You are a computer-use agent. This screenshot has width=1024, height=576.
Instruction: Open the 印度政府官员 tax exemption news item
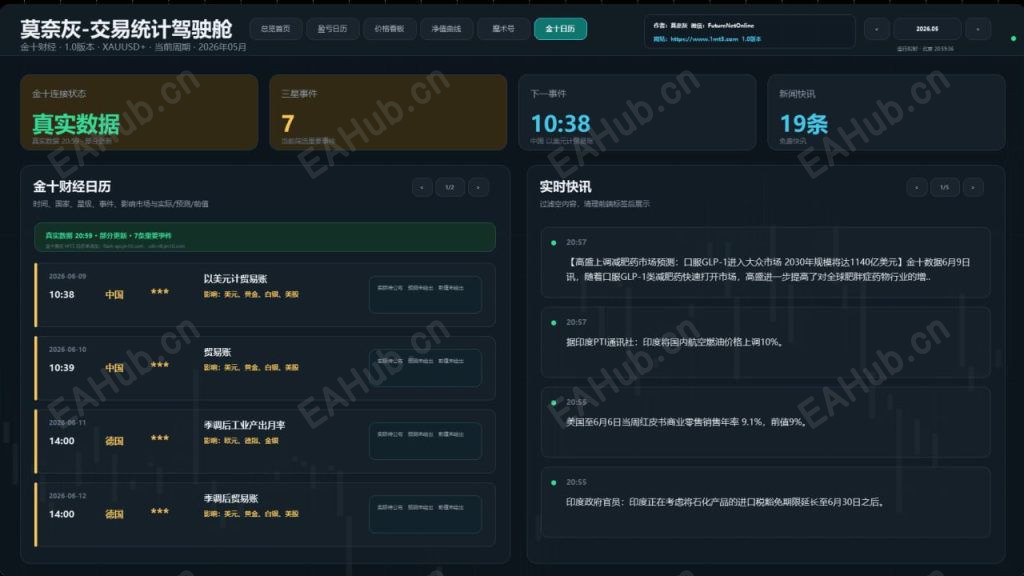point(765,502)
